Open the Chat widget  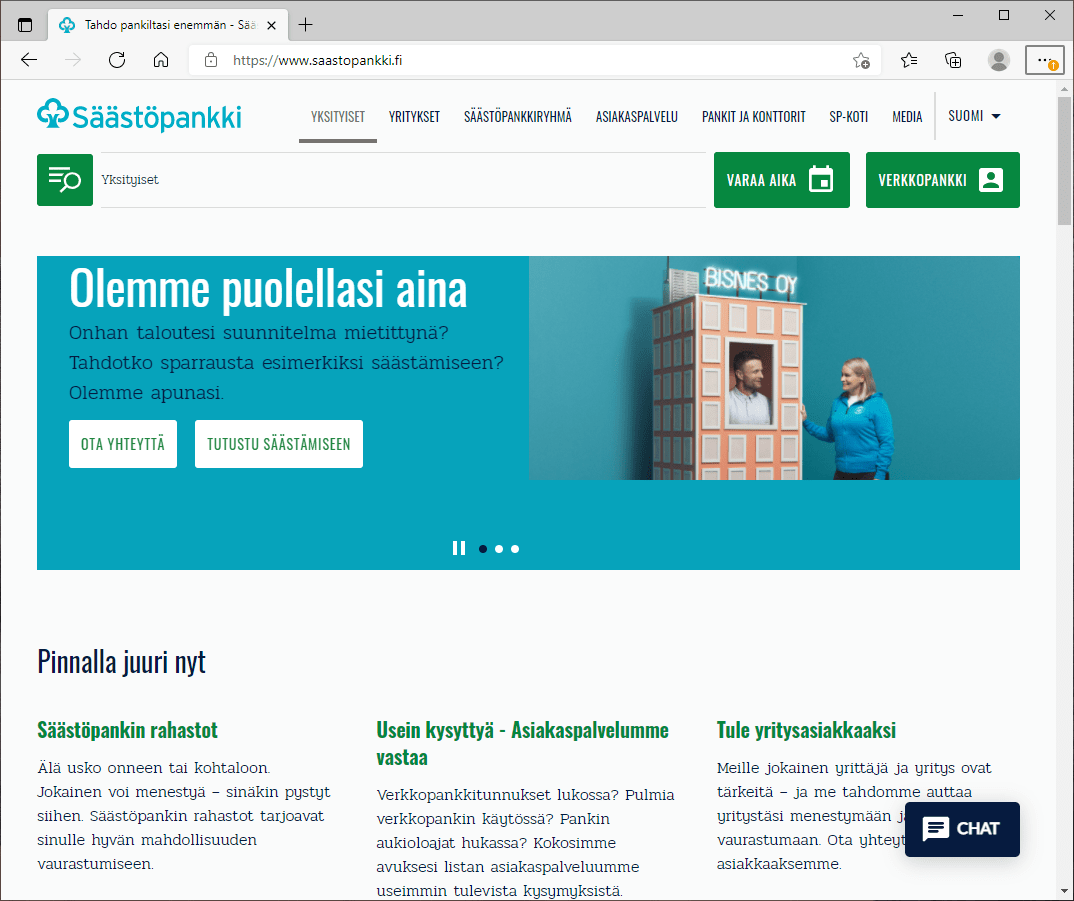pos(962,829)
